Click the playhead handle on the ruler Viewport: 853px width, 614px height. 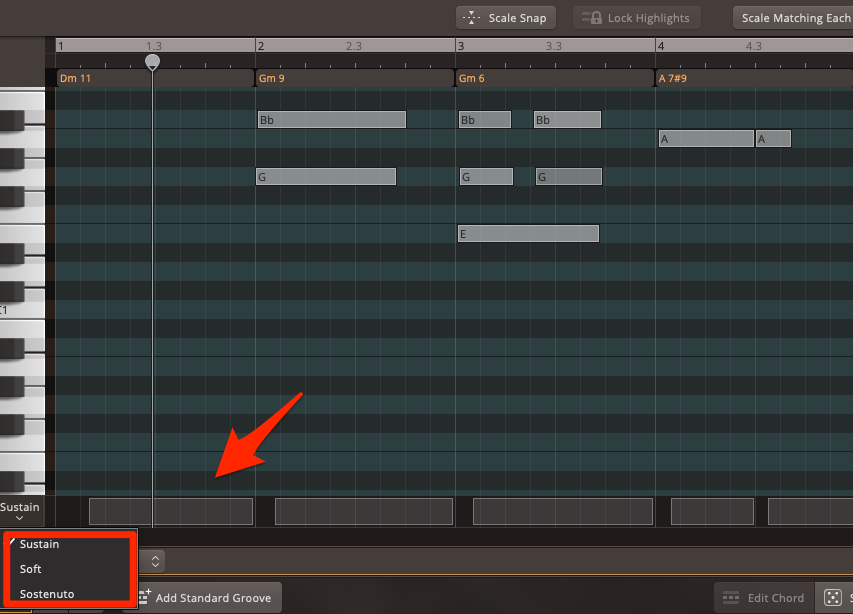(x=152, y=62)
